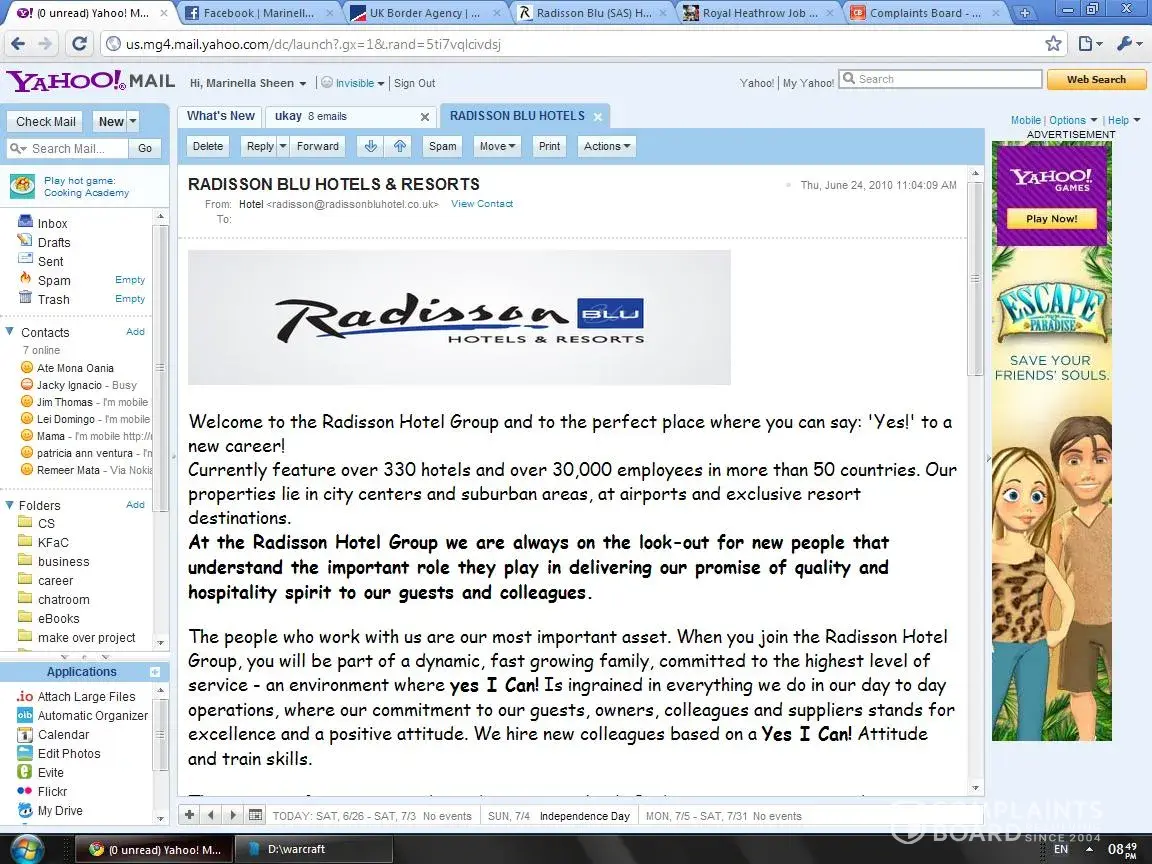Open the New message dropdown arrow
1152x864 pixels.
pos(133,121)
